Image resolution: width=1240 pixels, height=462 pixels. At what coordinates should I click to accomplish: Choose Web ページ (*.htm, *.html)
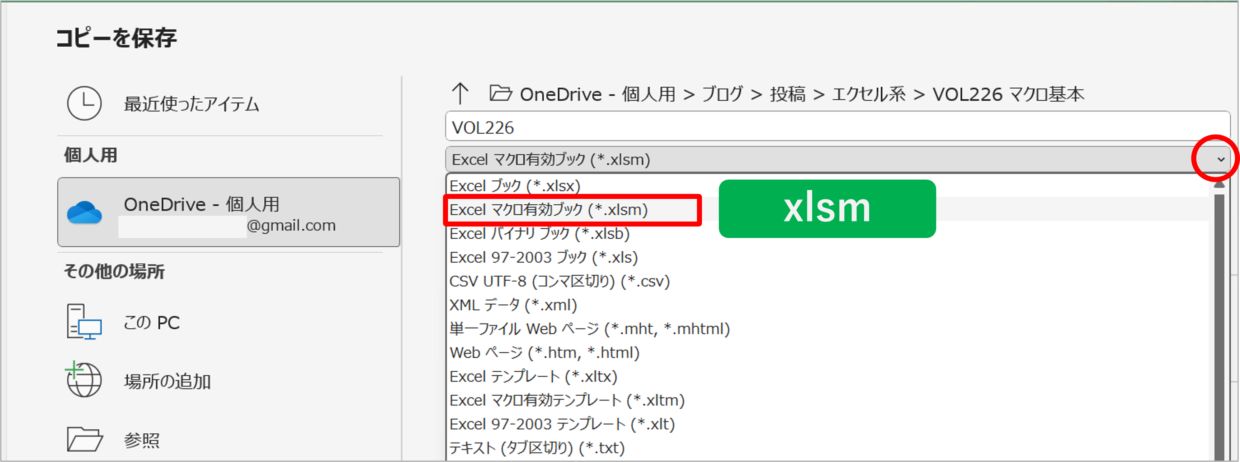[545, 353]
